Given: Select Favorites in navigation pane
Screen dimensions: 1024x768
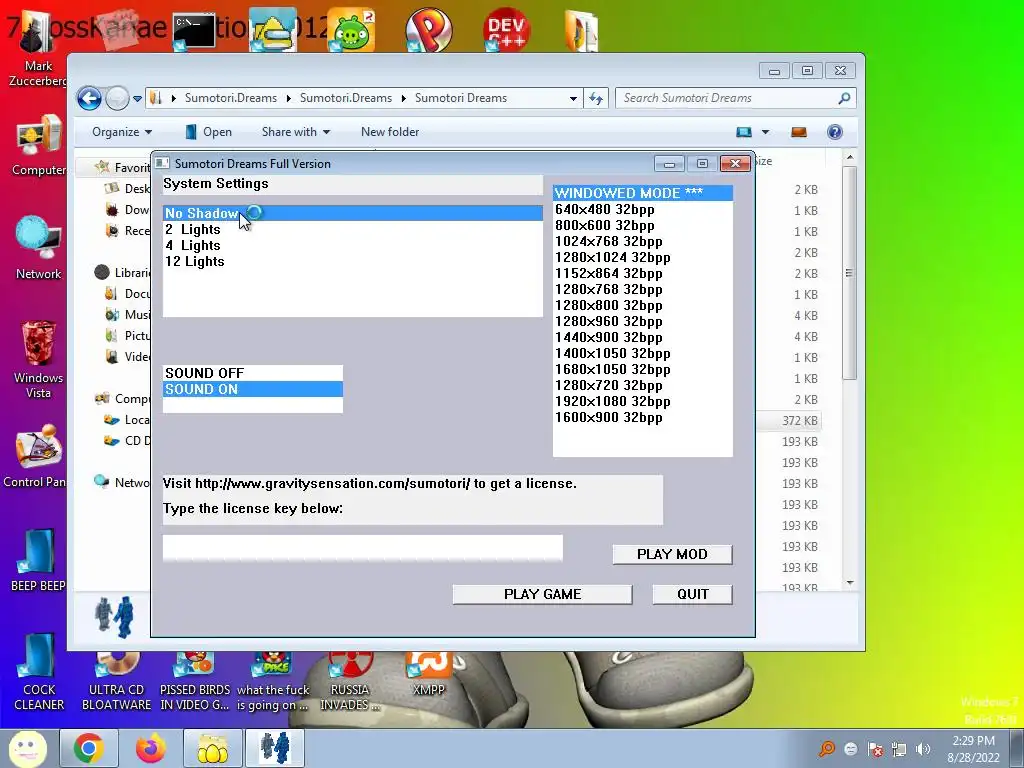Looking at the screenshot, I should 123,168.
